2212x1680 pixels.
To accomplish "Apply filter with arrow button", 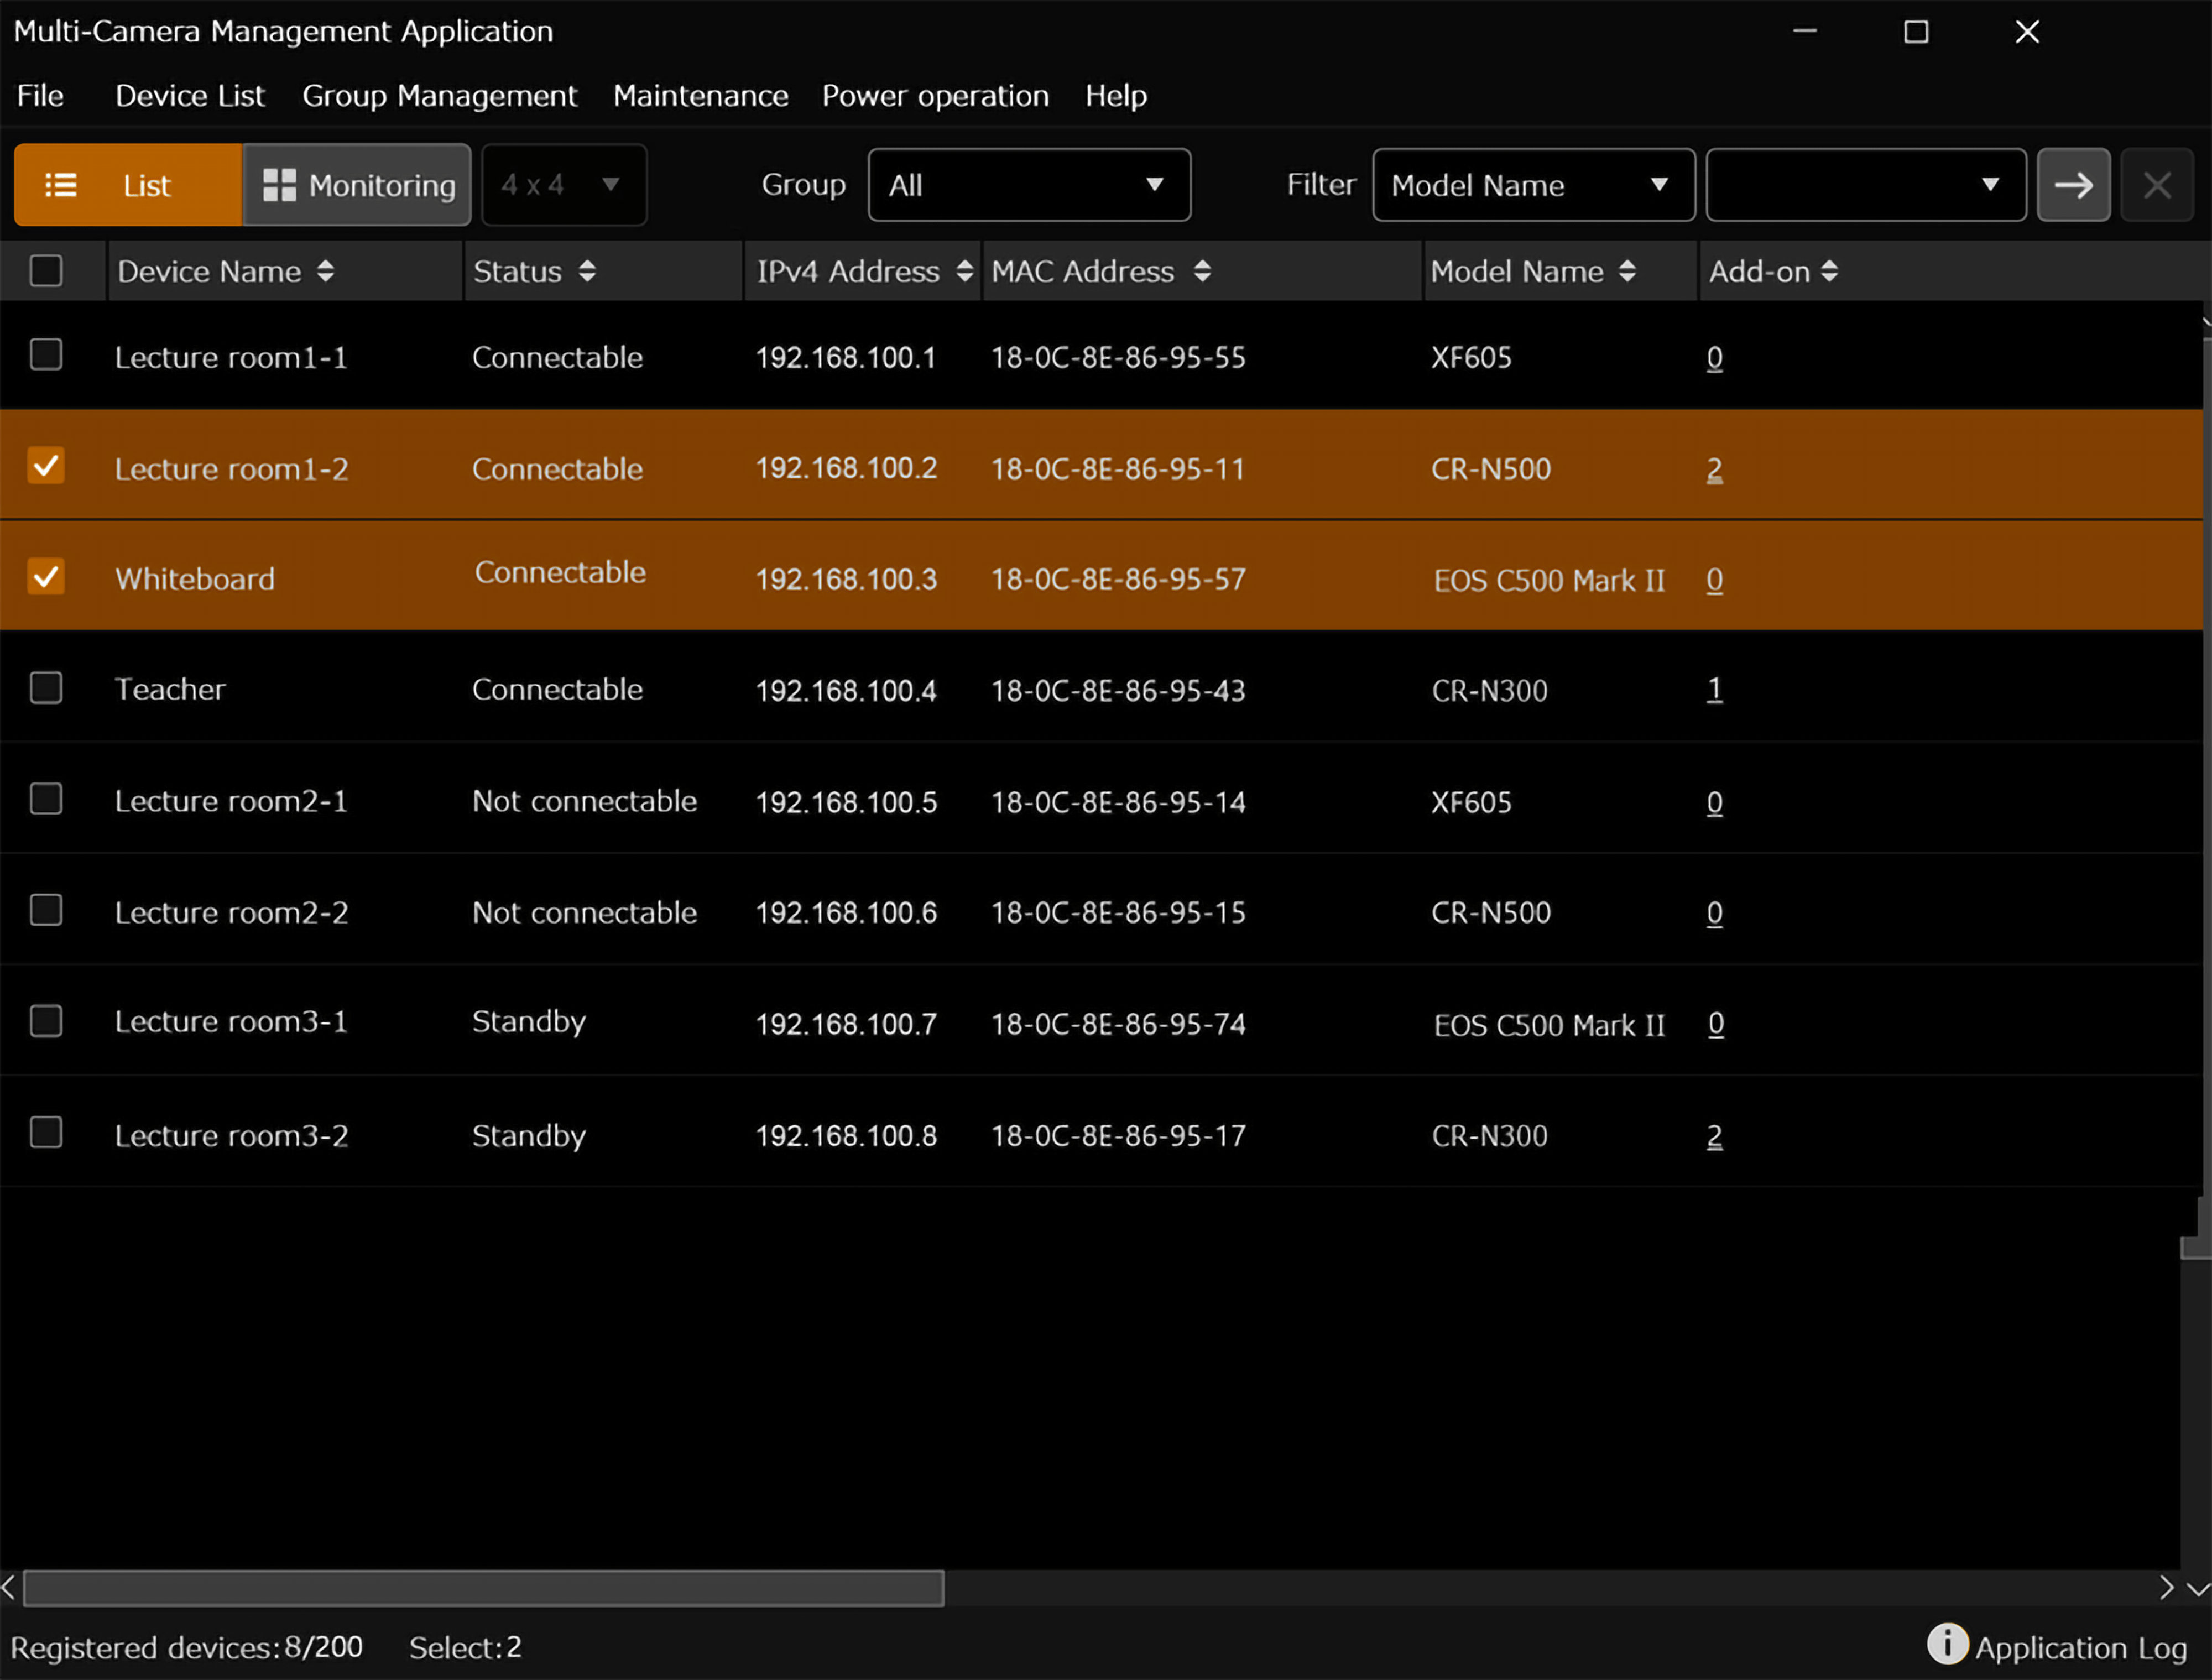I will [x=2073, y=185].
